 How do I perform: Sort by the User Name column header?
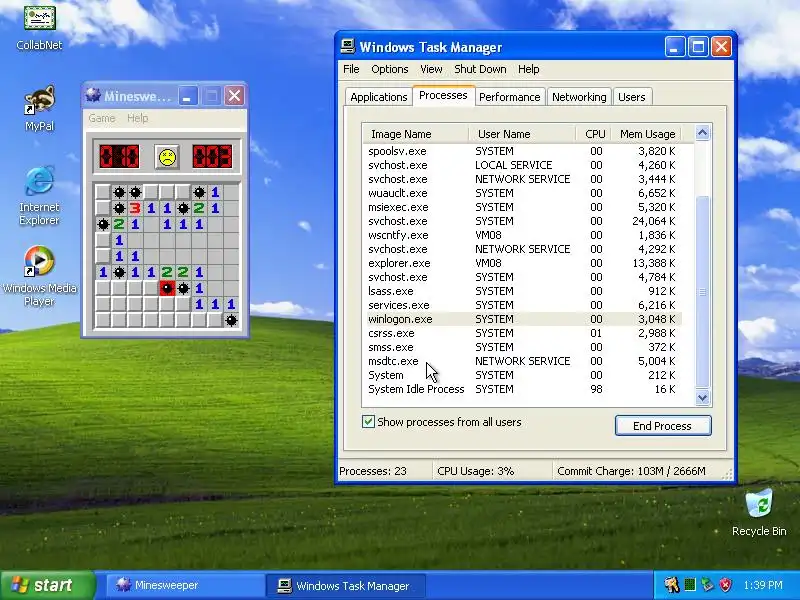pos(522,134)
